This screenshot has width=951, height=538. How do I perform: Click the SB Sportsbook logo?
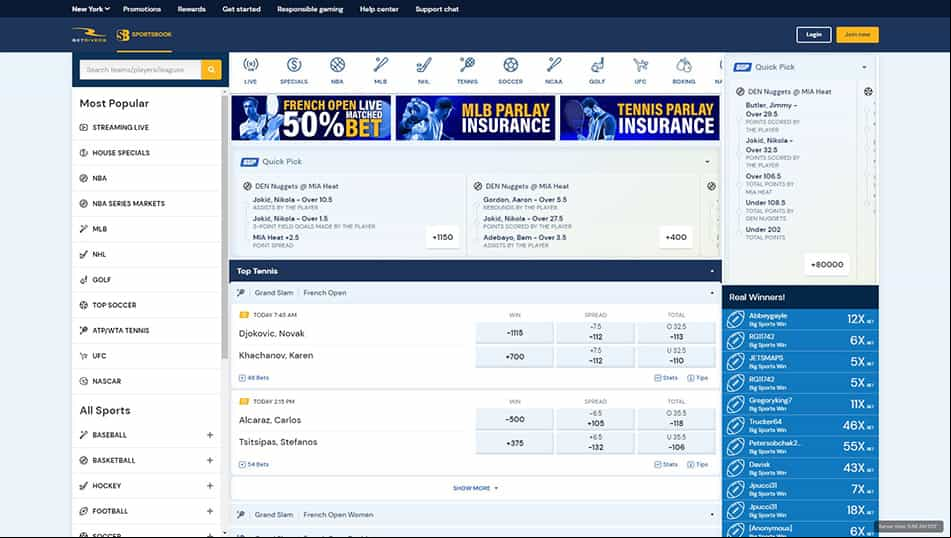point(144,35)
